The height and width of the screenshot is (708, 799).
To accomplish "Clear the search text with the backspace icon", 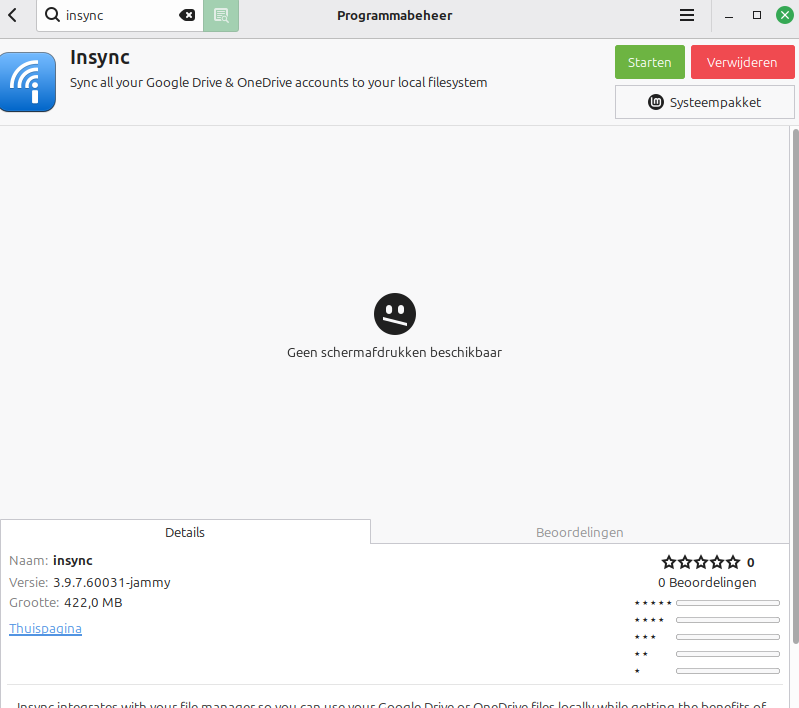I will 187,15.
